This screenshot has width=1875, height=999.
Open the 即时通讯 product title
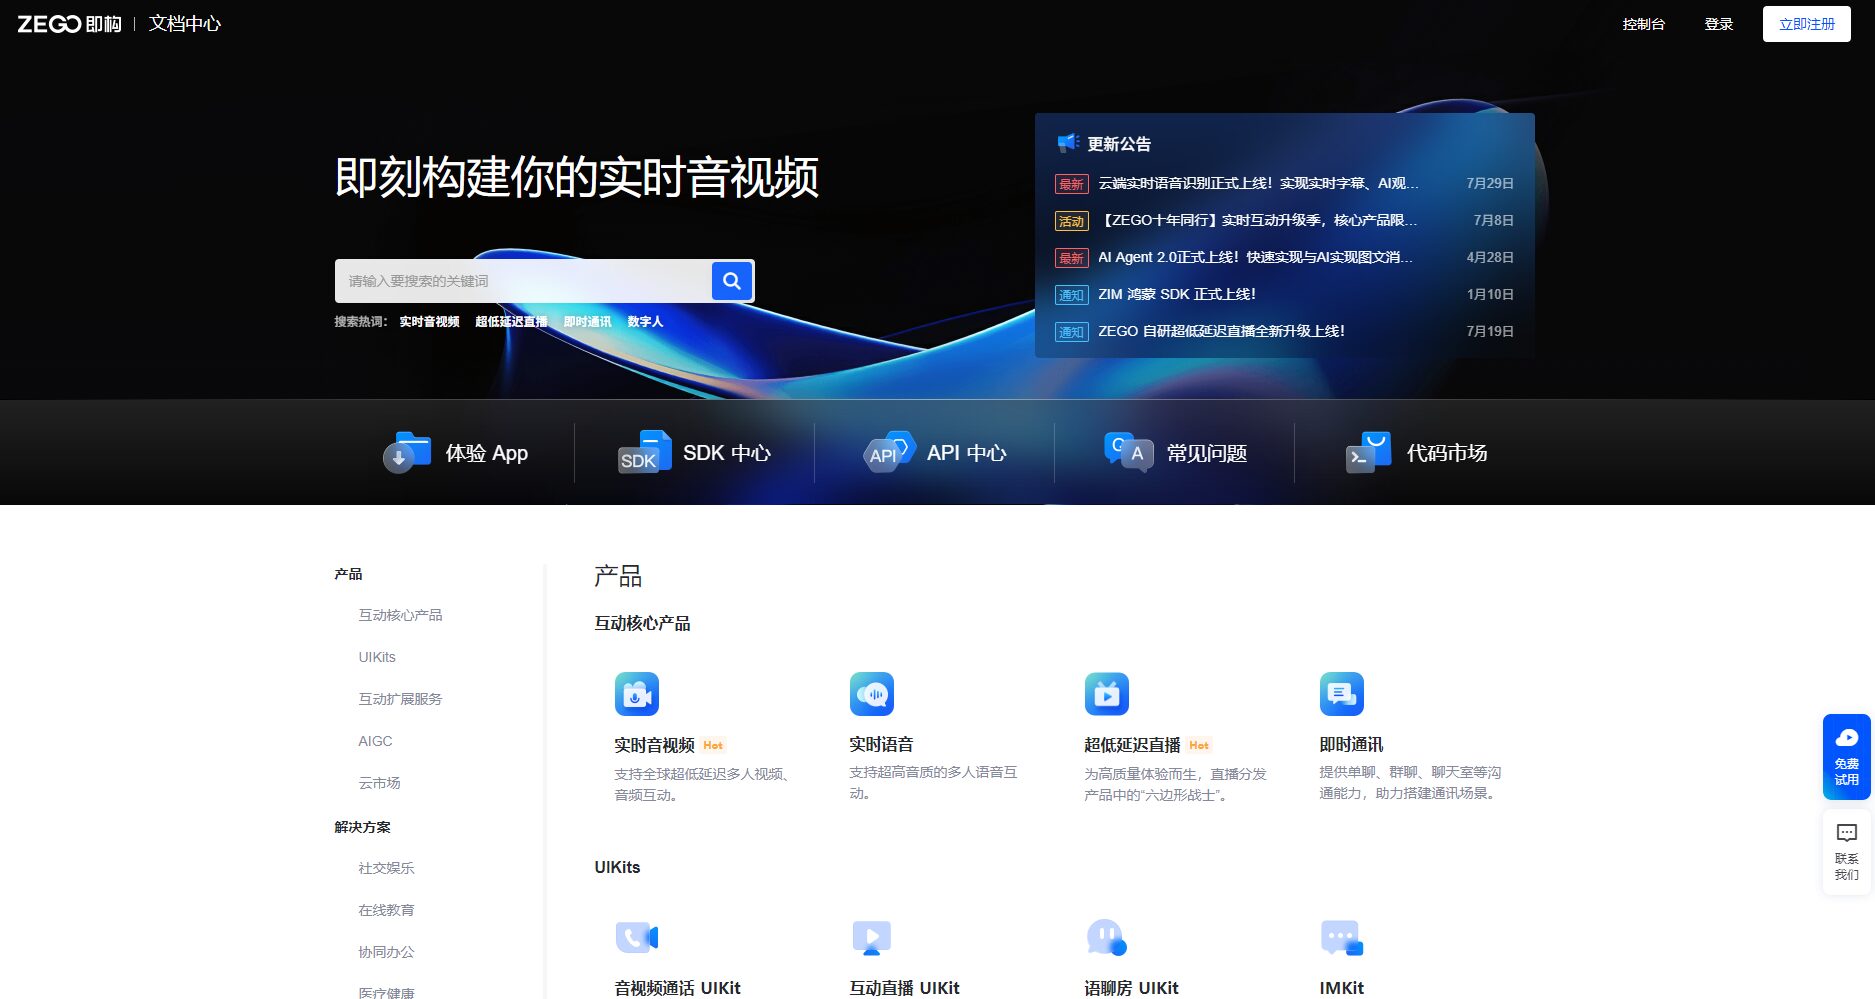pyautogui.click(x=1351, y=744)
